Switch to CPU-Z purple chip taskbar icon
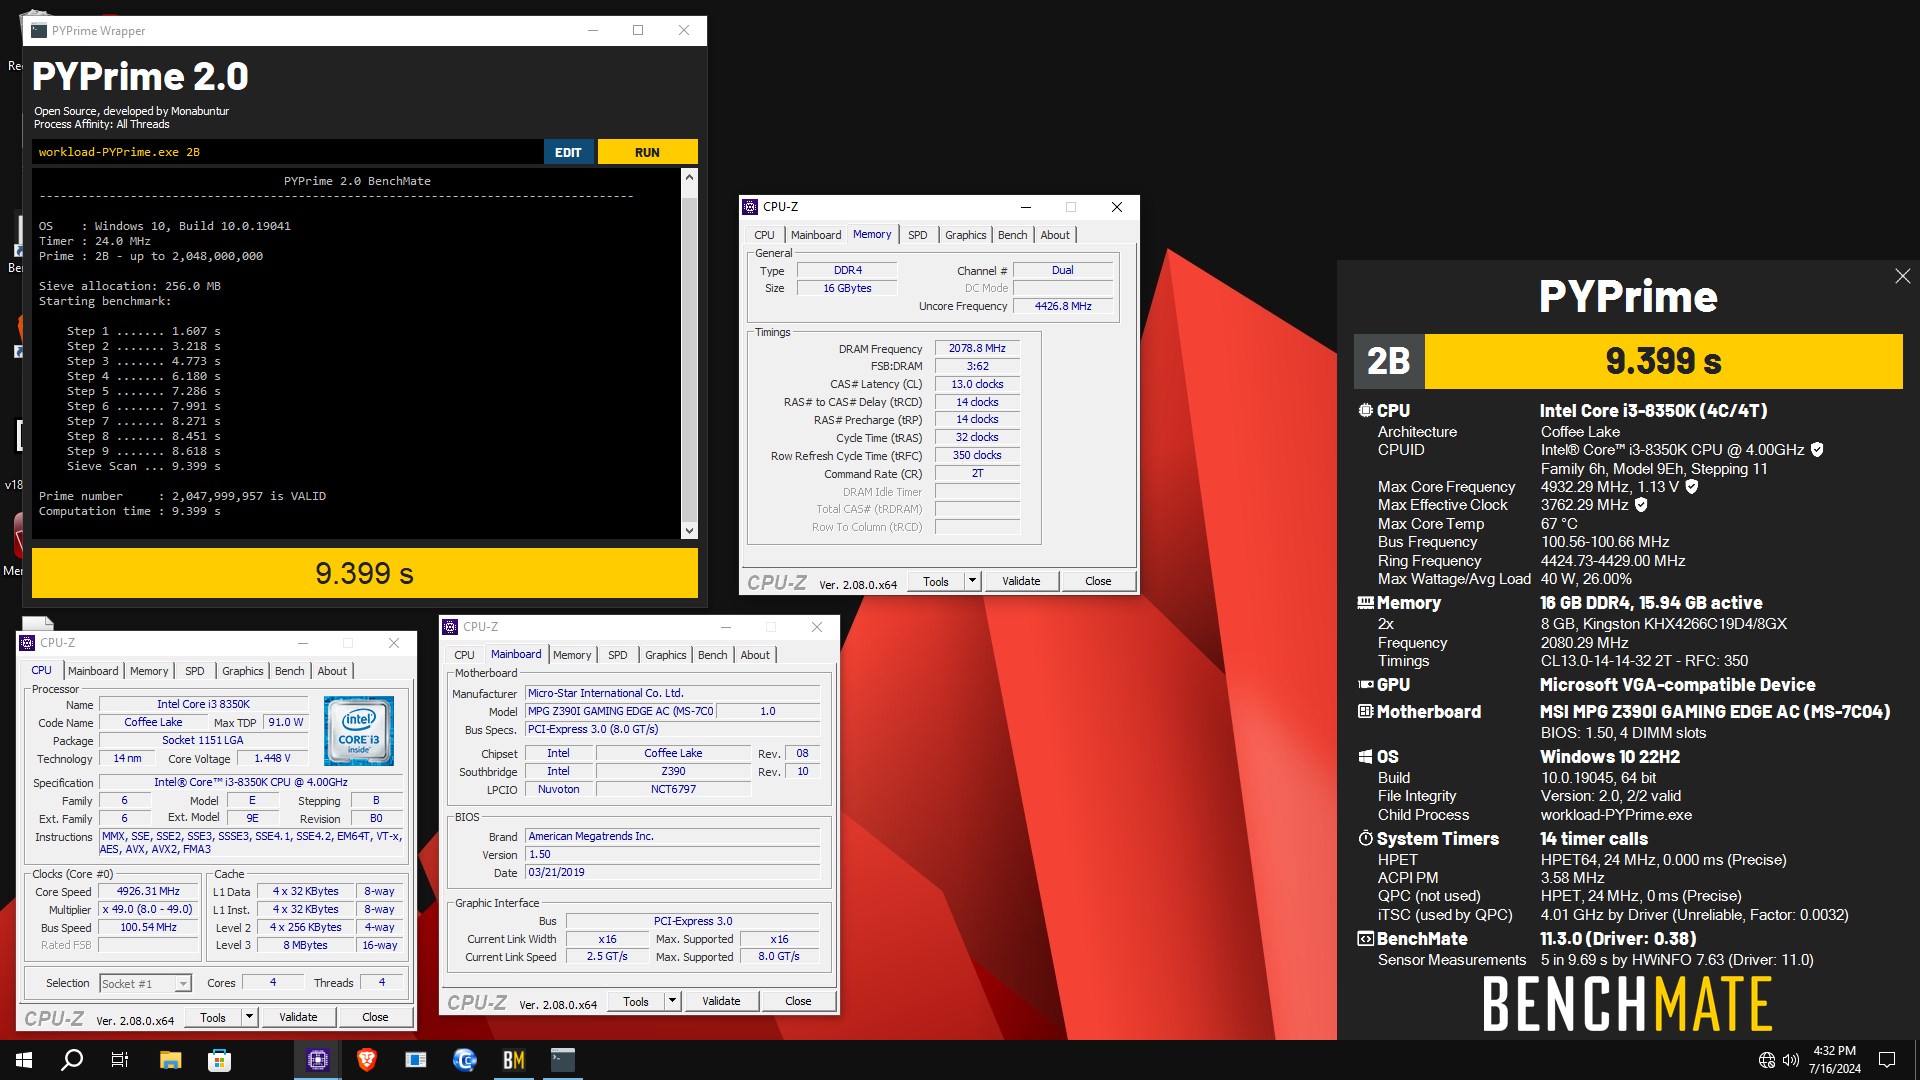The width and height of the screenshot is (1920, 1080). pyautogui.click(x=318, y=1060)
